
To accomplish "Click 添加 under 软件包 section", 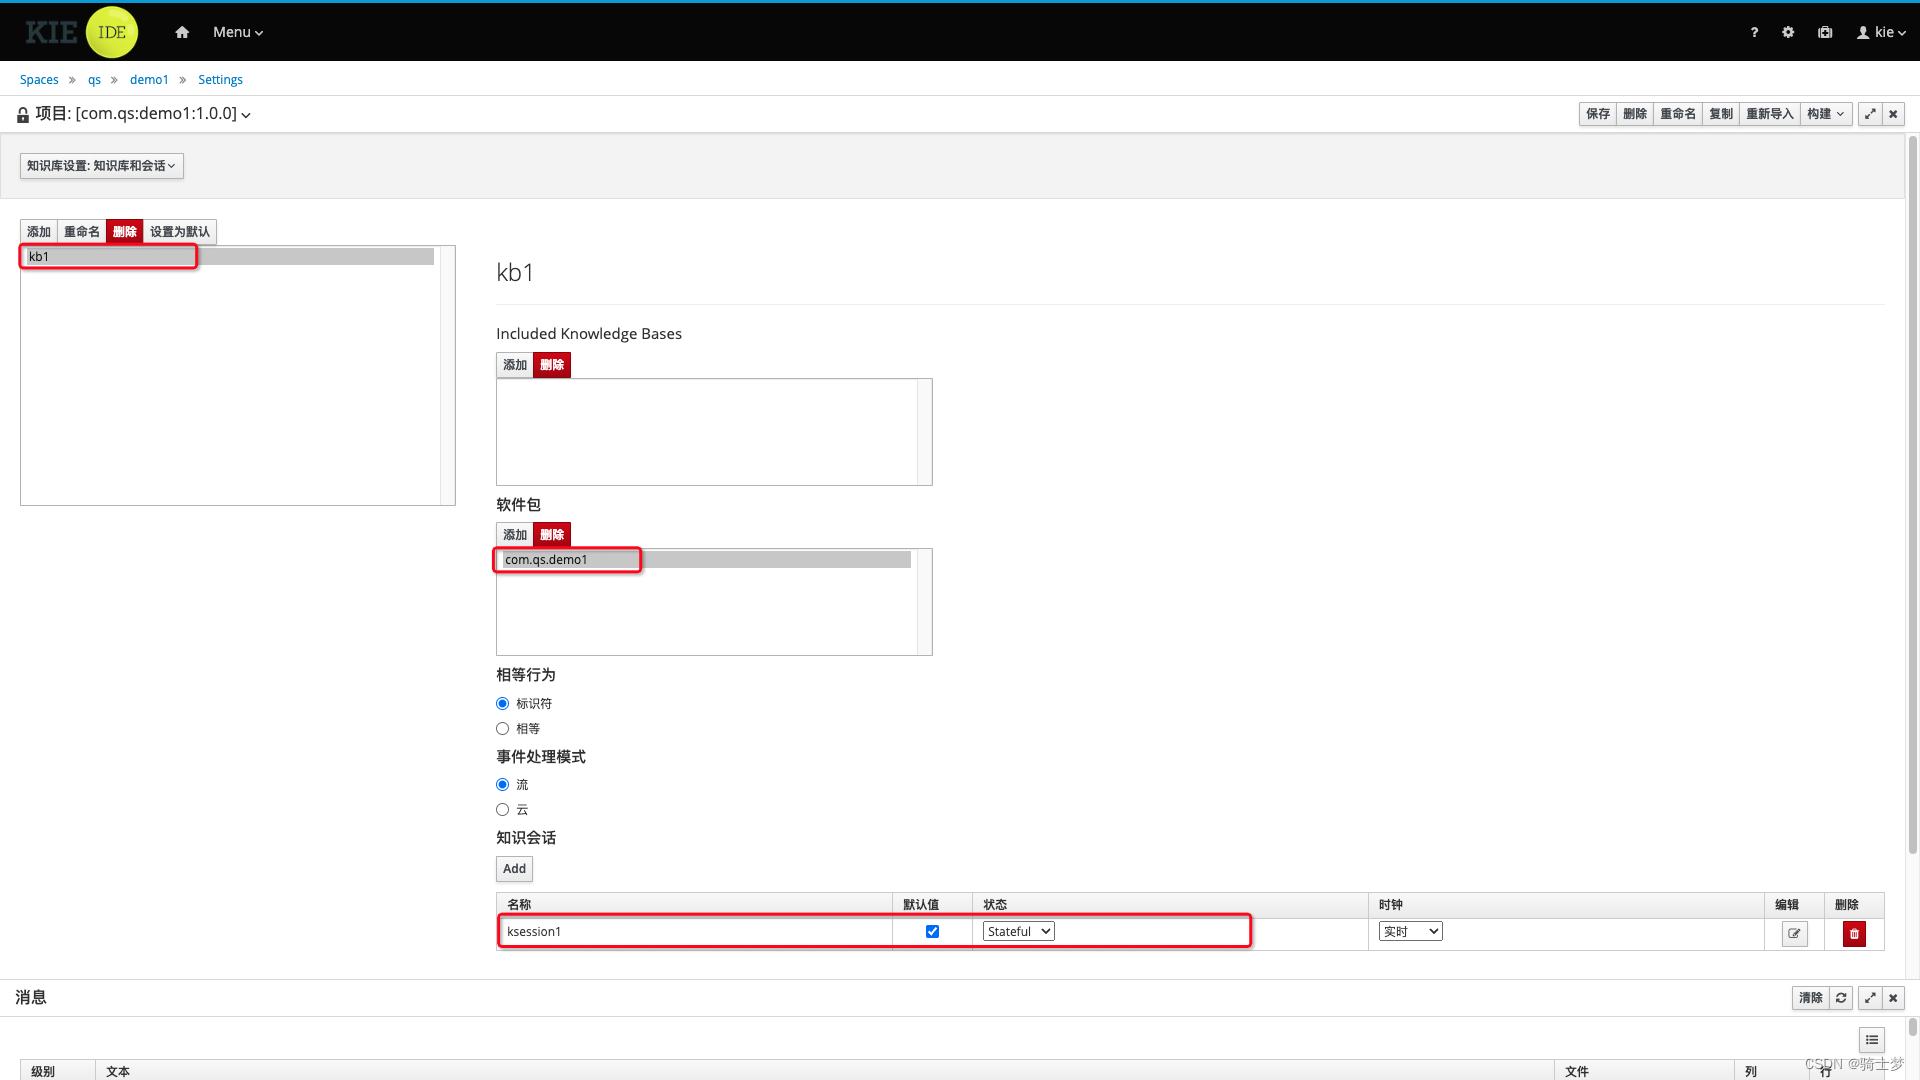I will 515,535.
